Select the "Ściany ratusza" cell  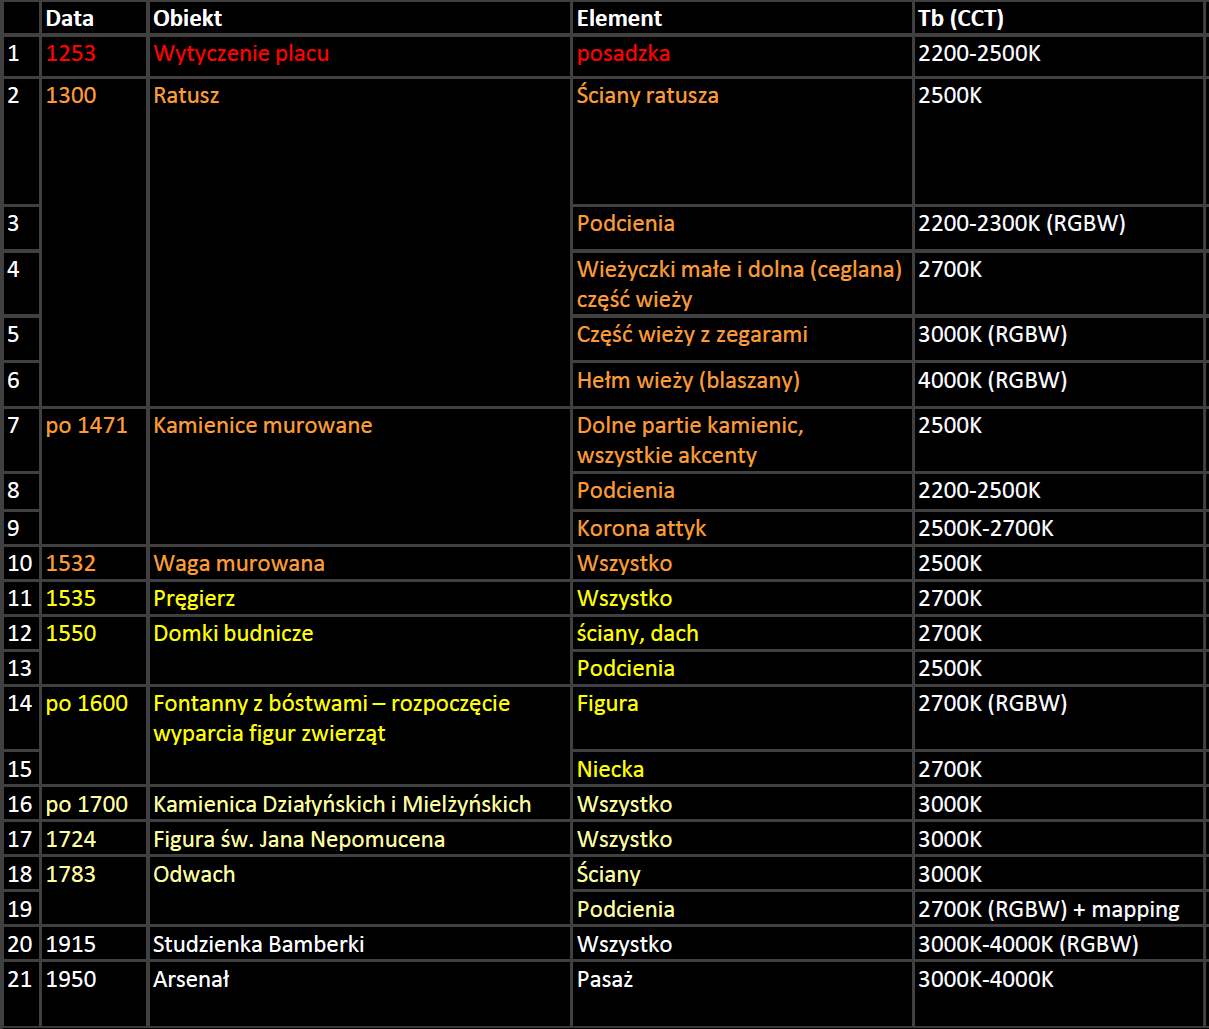tap(647, 96)
